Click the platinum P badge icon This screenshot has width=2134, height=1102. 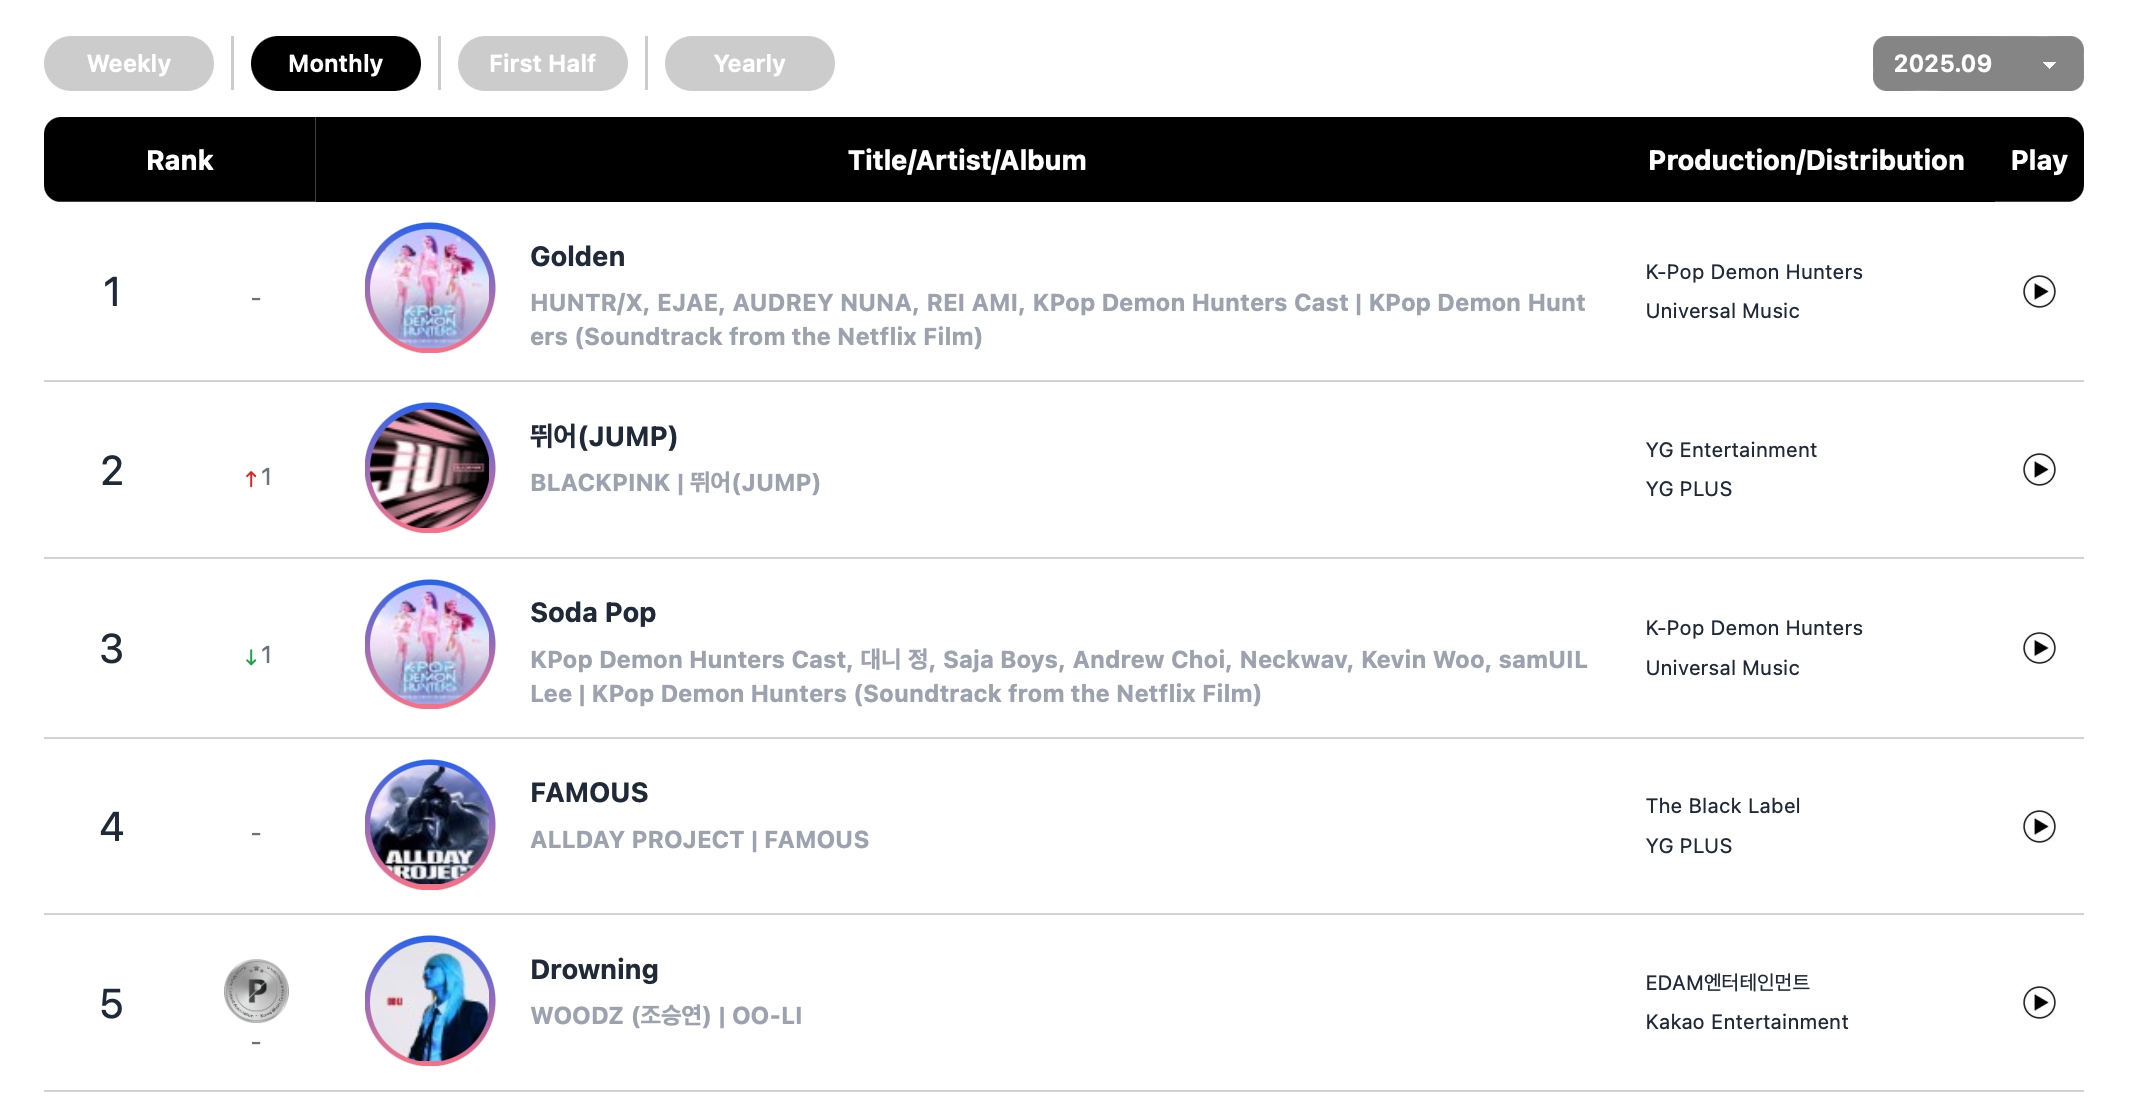[x=256, y=991]
